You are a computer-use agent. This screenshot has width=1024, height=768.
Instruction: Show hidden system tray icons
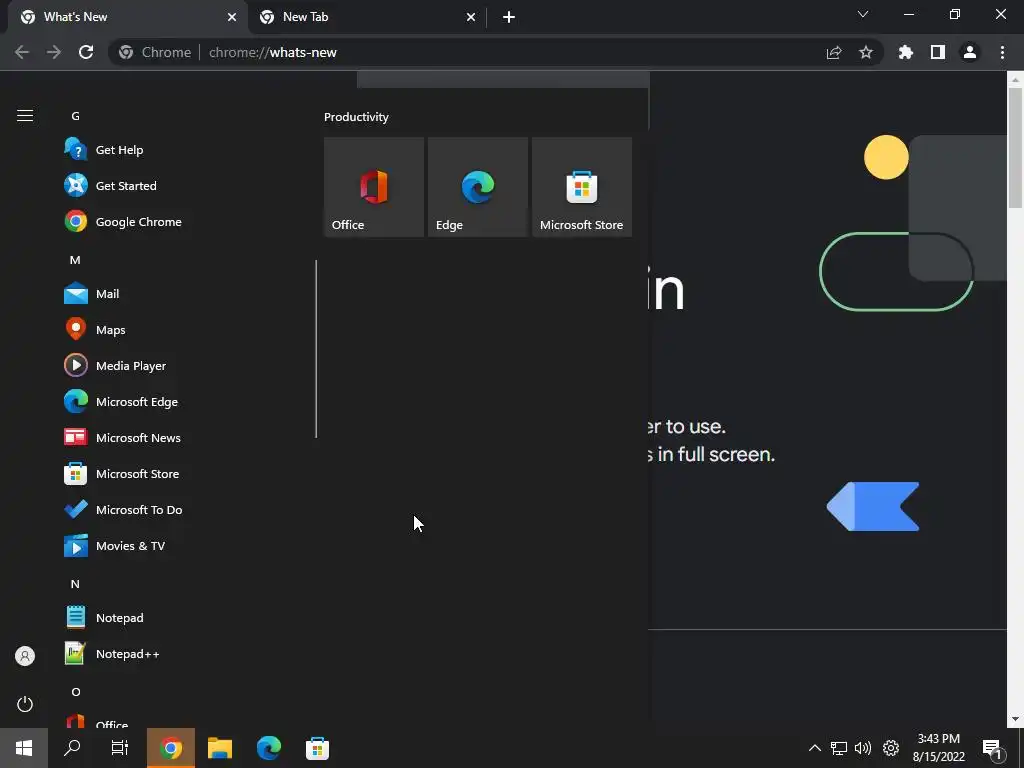(x=814, y=748)
